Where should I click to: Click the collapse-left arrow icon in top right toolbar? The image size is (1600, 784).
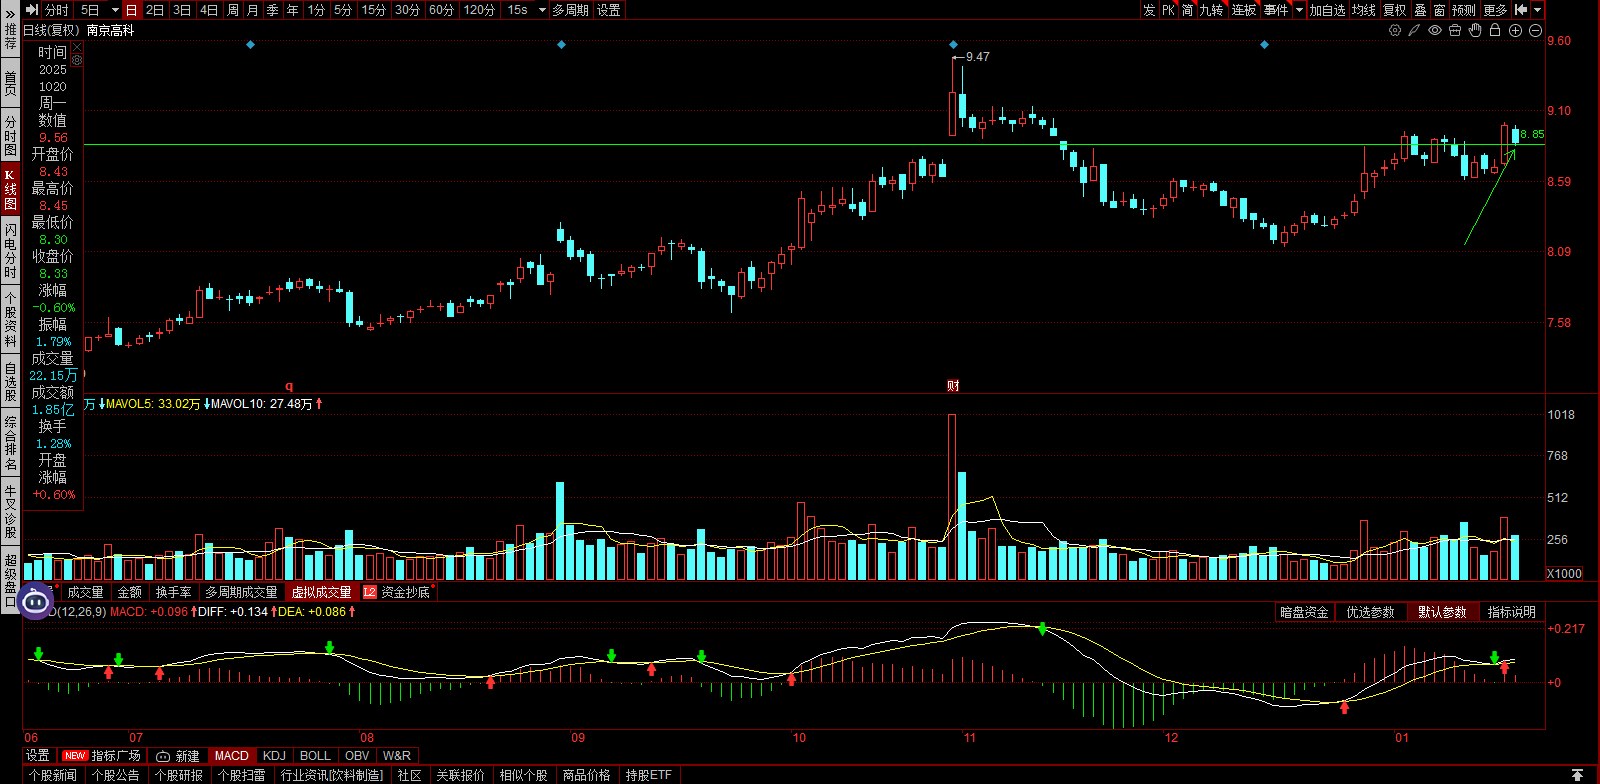point(1521,10)
